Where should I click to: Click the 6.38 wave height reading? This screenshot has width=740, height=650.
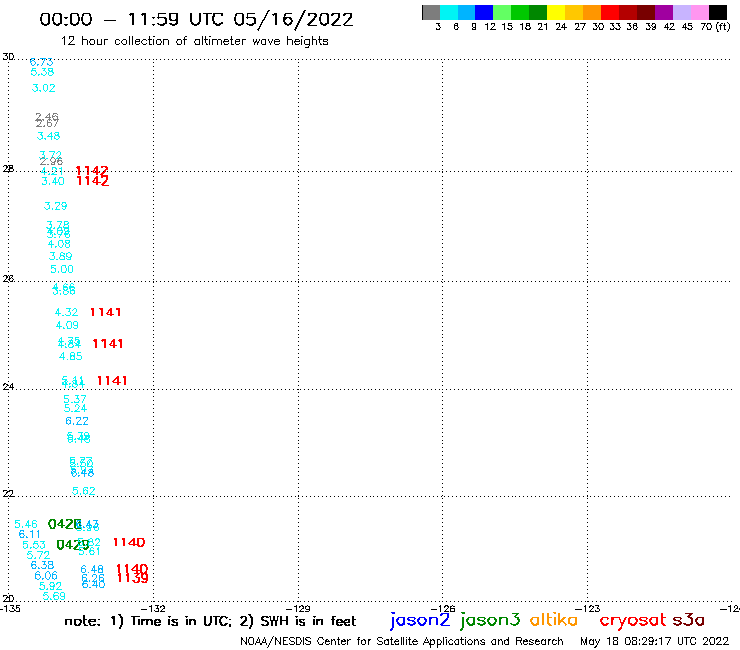(x=42, y=566)
